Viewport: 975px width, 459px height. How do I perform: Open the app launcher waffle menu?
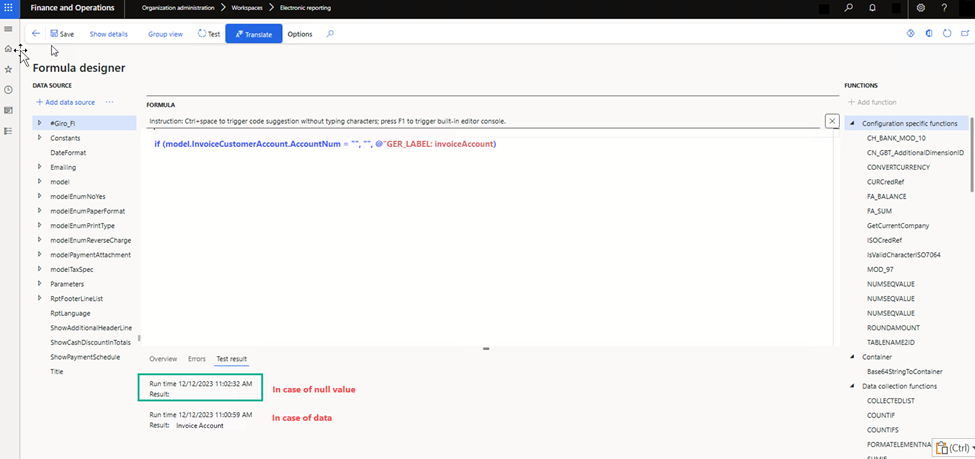click(x=9, y=8)
